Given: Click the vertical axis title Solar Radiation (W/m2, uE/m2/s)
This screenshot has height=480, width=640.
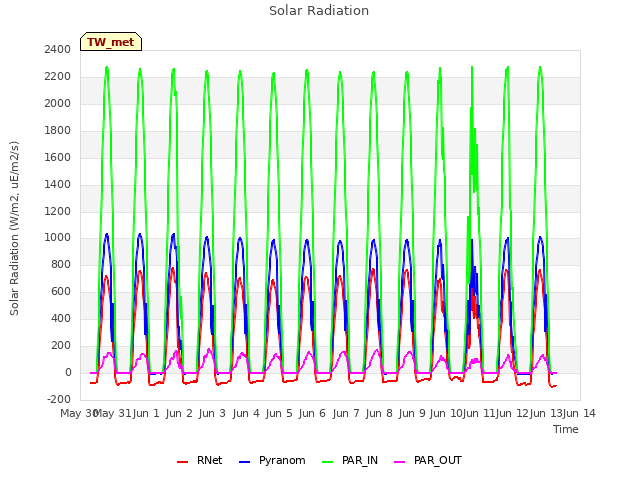Looking at the screenshot, I should coord(14,228).
